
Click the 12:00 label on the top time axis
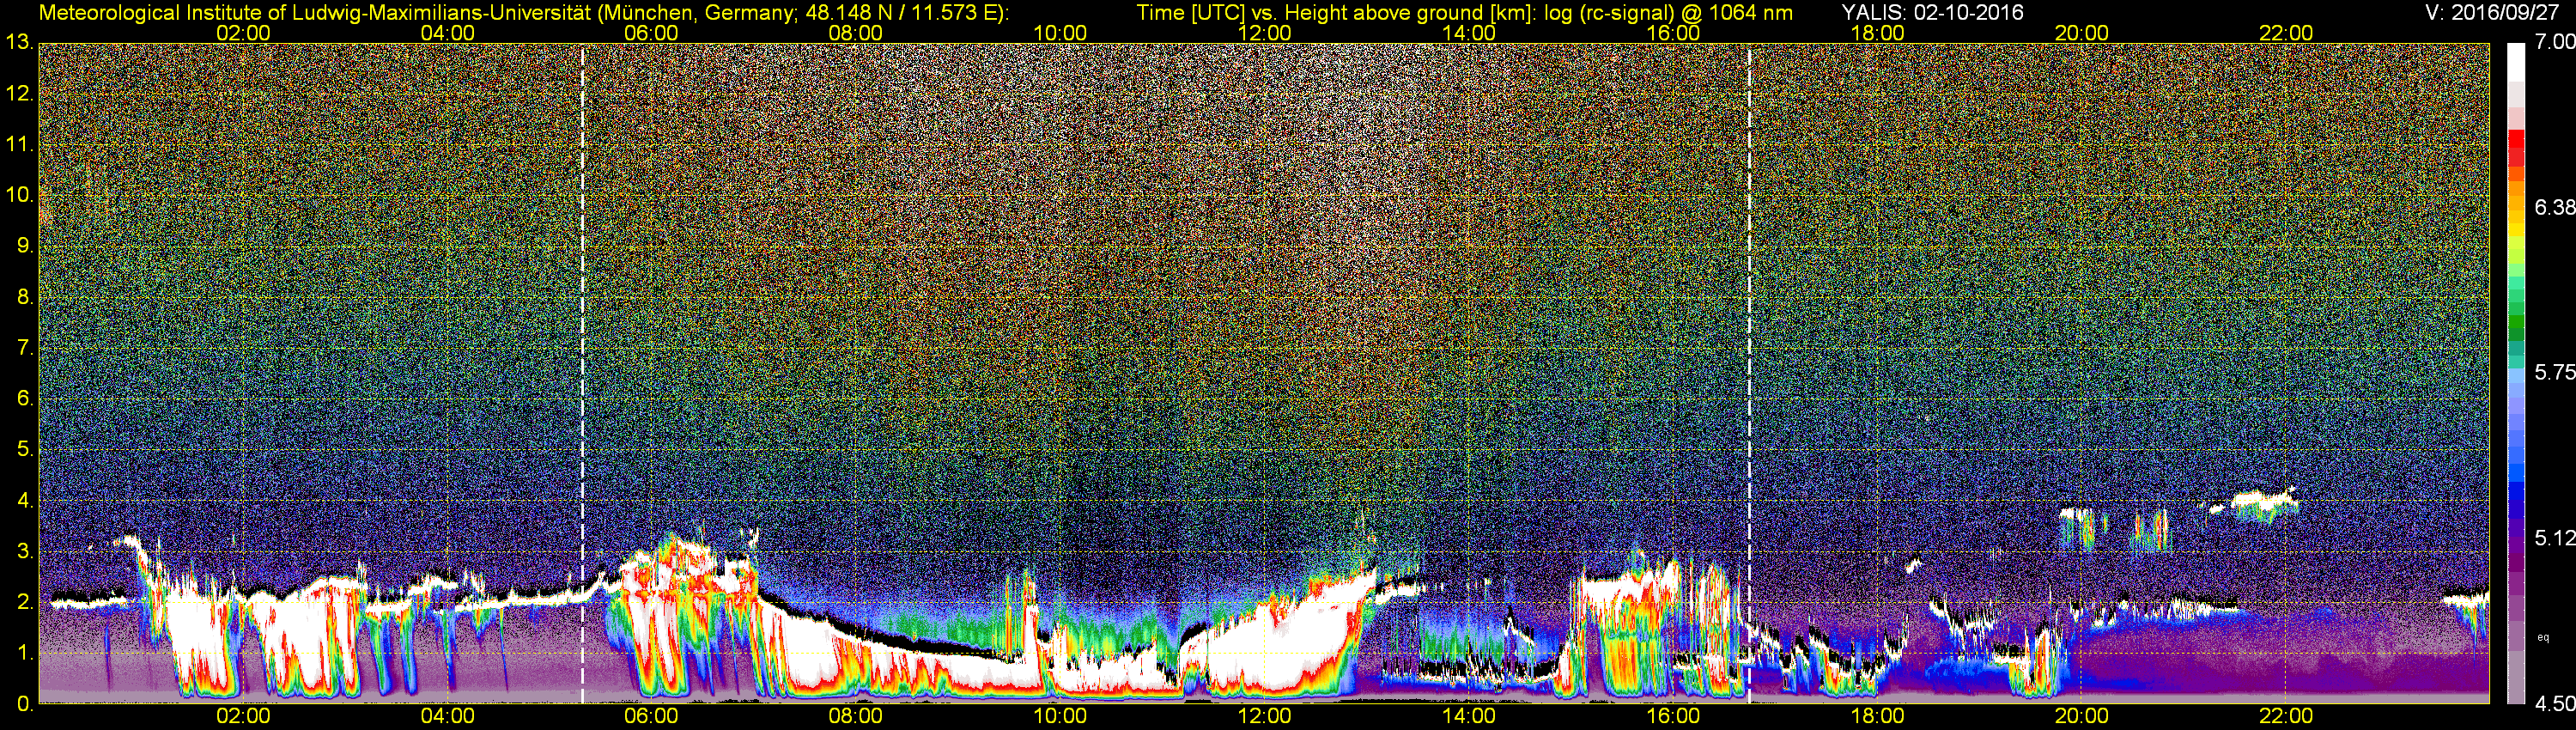pyautogui.click(x=1264, y=33)
